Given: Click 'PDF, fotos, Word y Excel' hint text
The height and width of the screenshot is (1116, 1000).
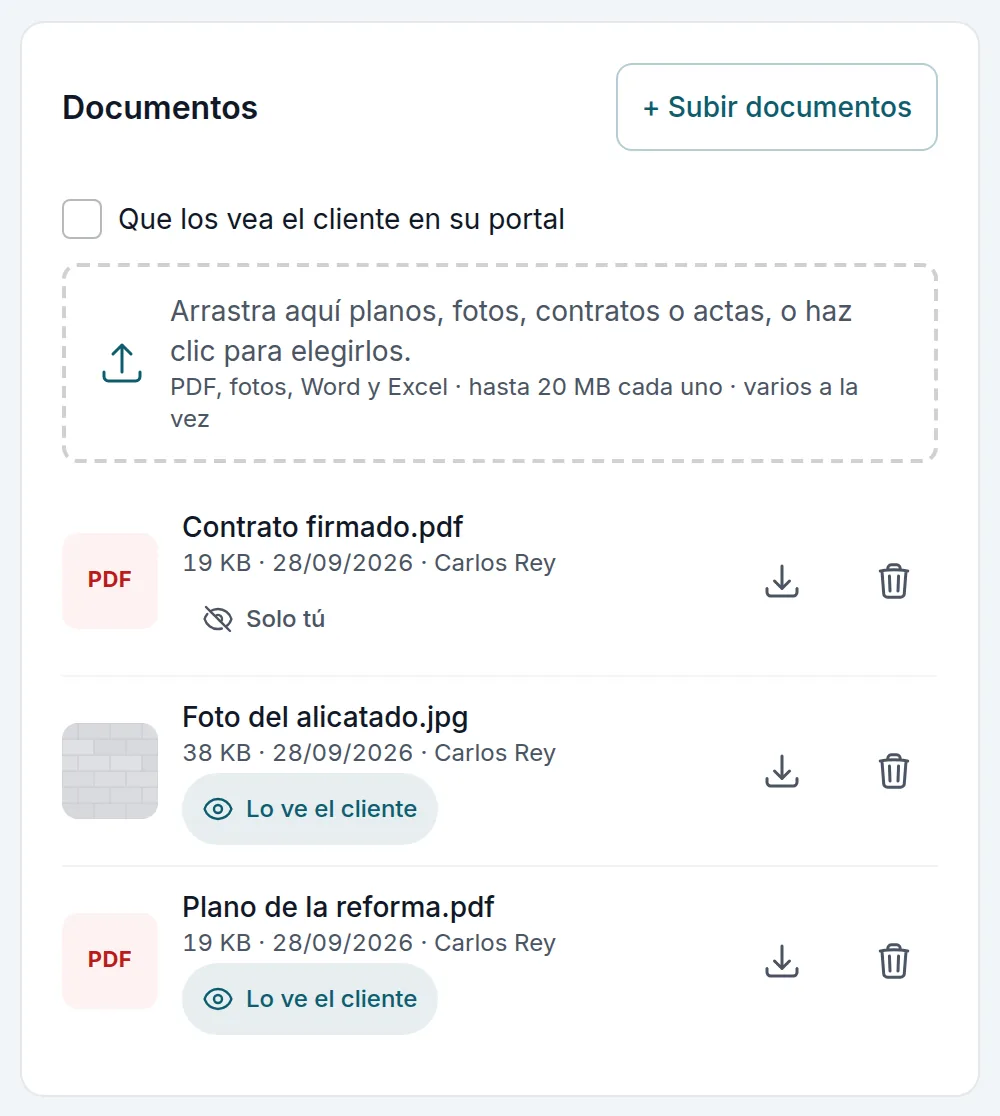Looking at the screenshot, I should [514, 402].
